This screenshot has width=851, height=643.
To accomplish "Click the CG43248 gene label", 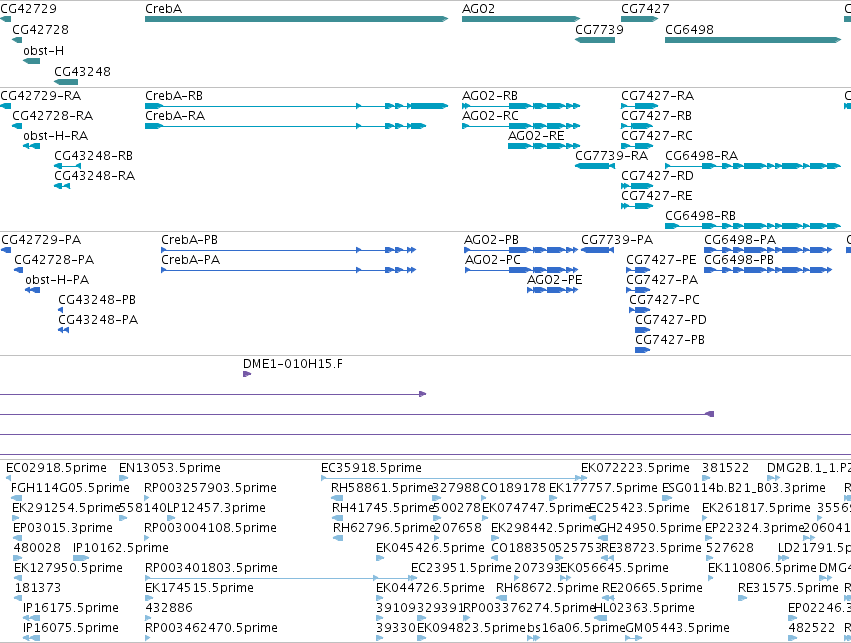I will click(x=82, y=72).
